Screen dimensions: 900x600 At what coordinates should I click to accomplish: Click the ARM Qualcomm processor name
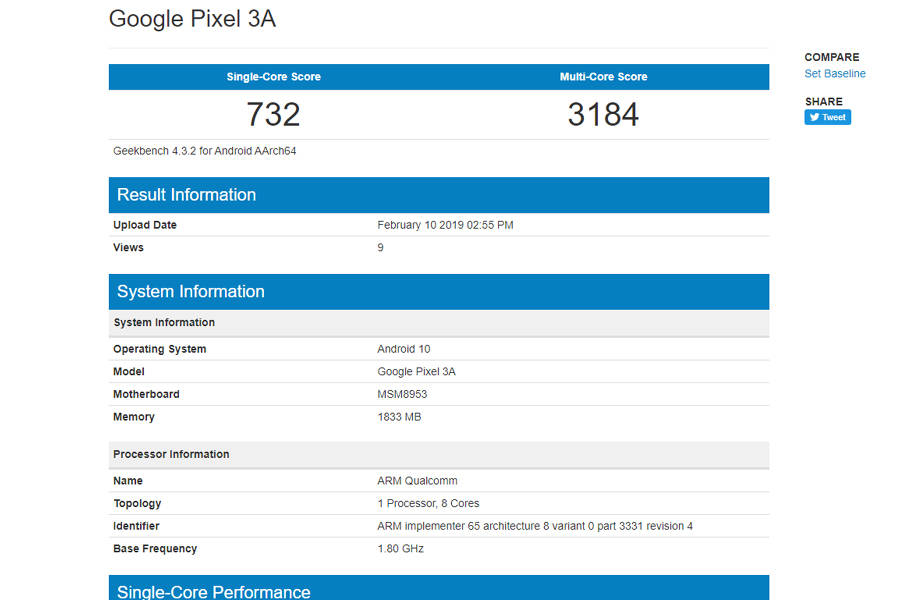[x=417, y=480]
